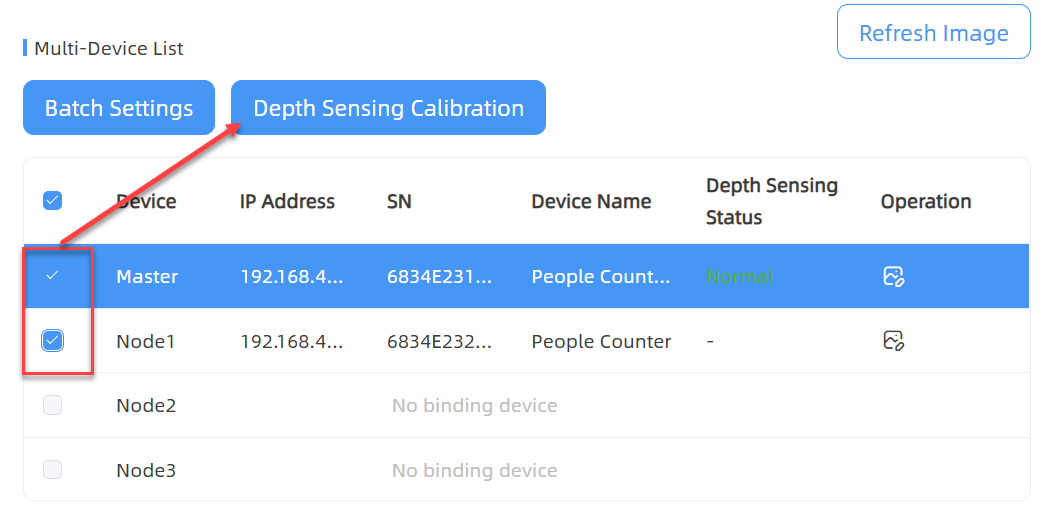This screenshot has width=1040, height=511.
Task: Click the Depth Sensing Status column header
Action: (x=772, y=201)
